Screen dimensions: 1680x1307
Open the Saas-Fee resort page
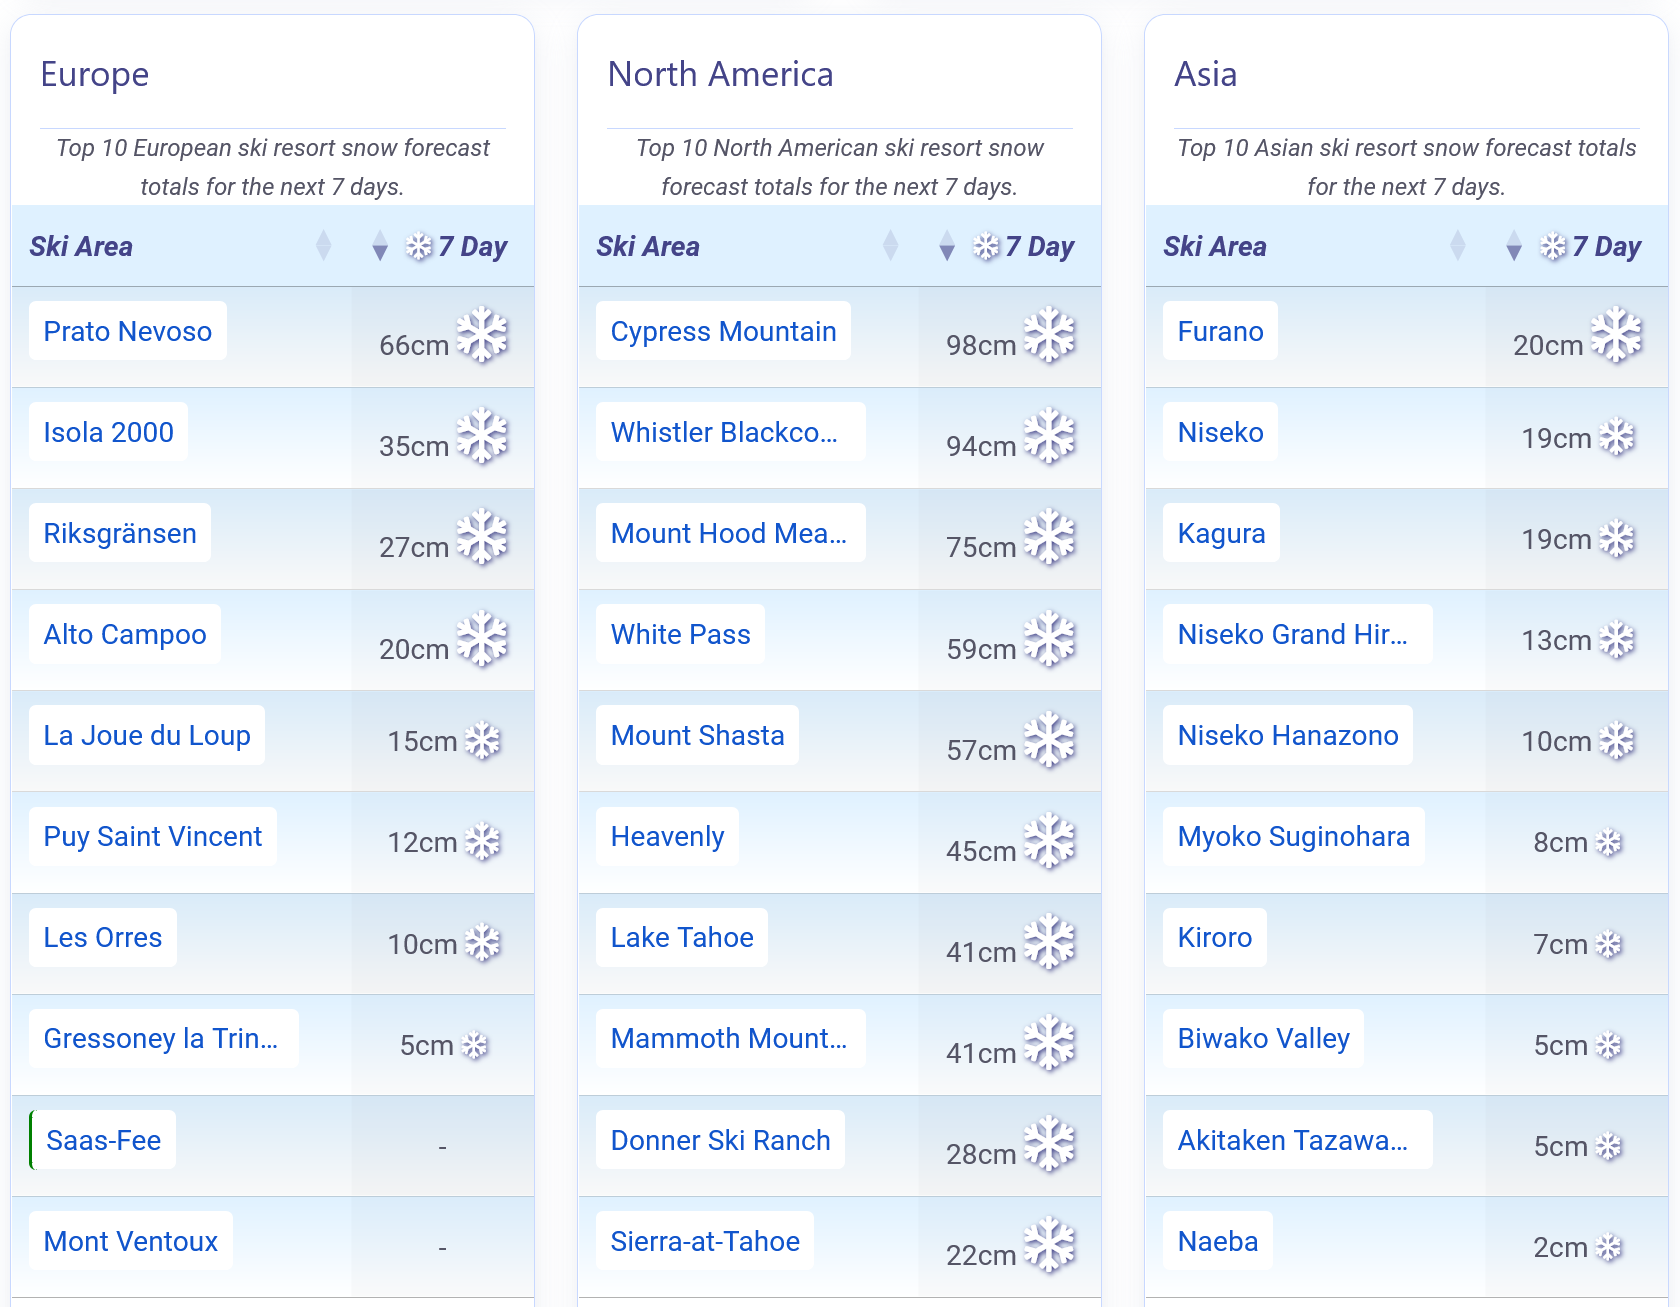point(103,1140)
